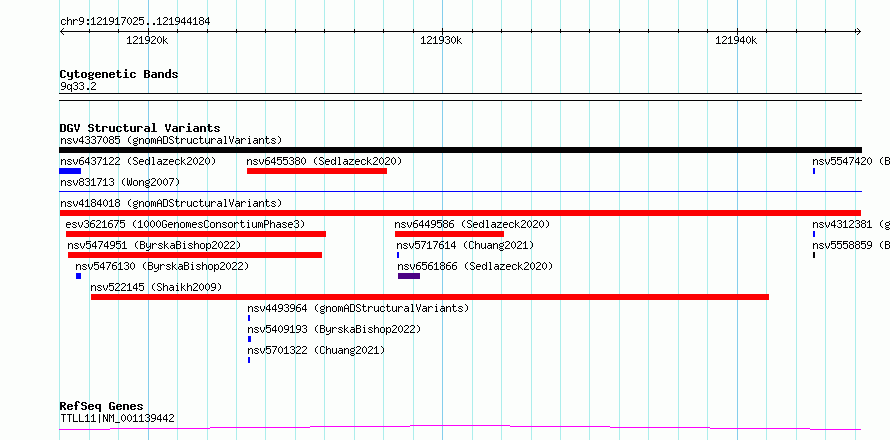
Task: Click the right arrowhead of the ruler
Action: (x=858, y=31)
